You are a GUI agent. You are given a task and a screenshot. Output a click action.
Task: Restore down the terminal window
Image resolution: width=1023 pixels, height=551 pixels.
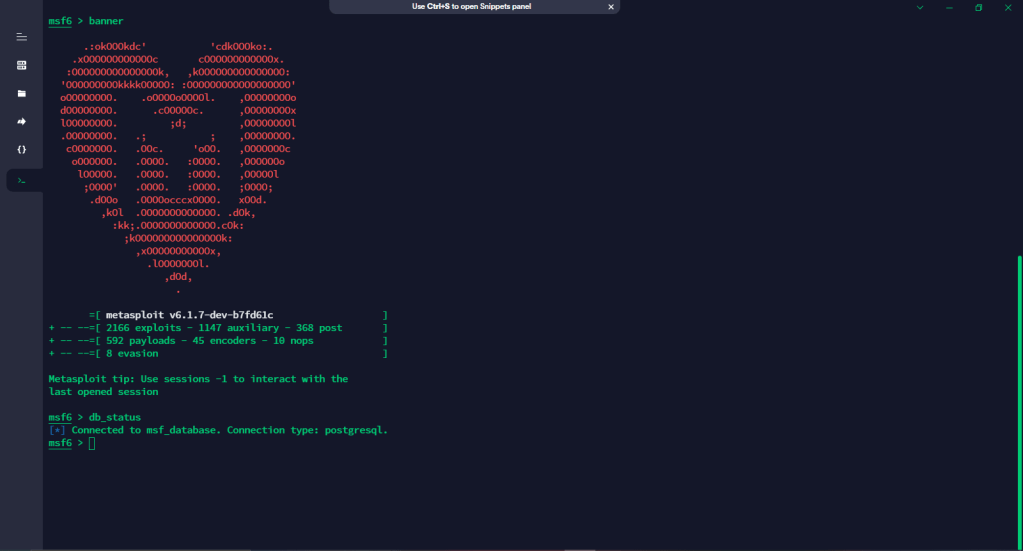coord(978,8)
